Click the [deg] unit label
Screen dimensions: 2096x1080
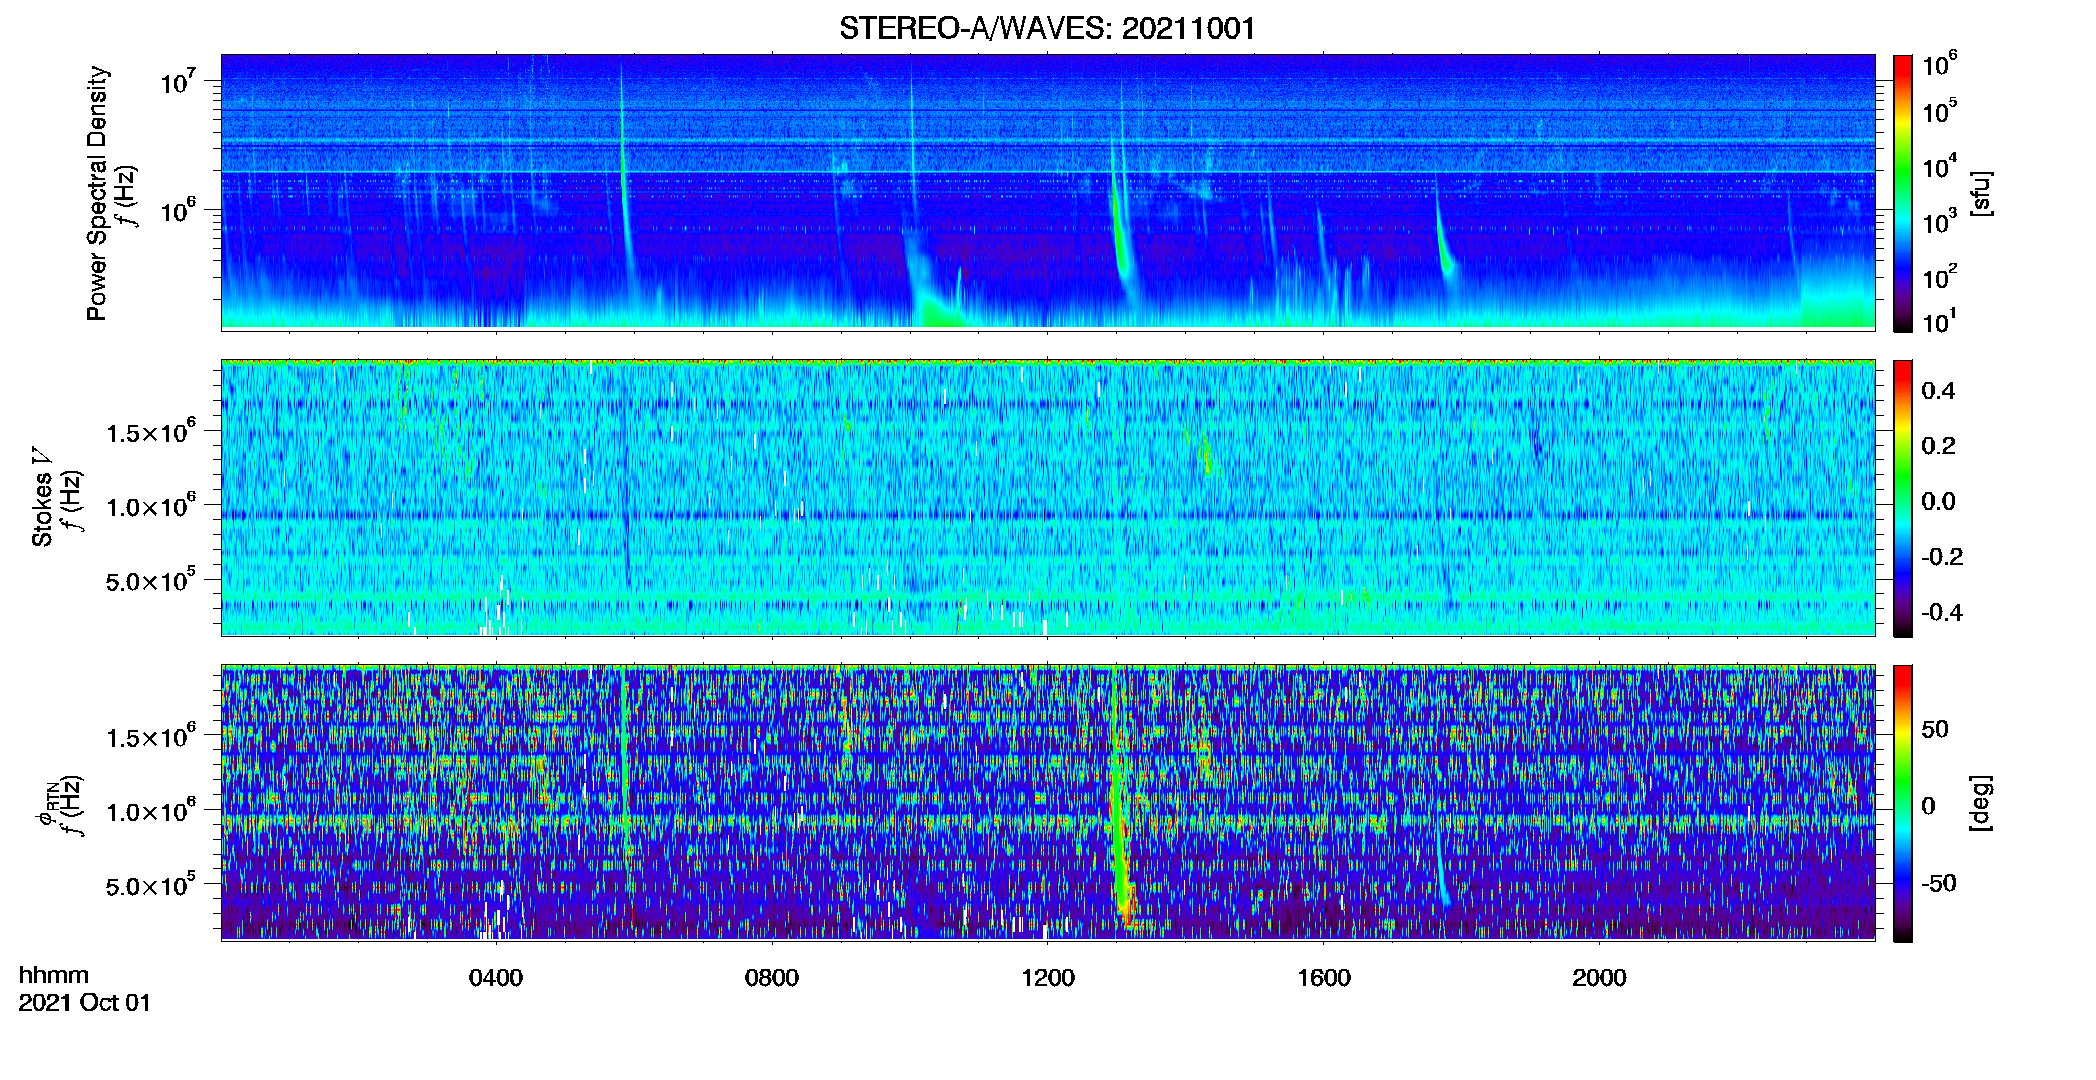tap(1981, 803)
